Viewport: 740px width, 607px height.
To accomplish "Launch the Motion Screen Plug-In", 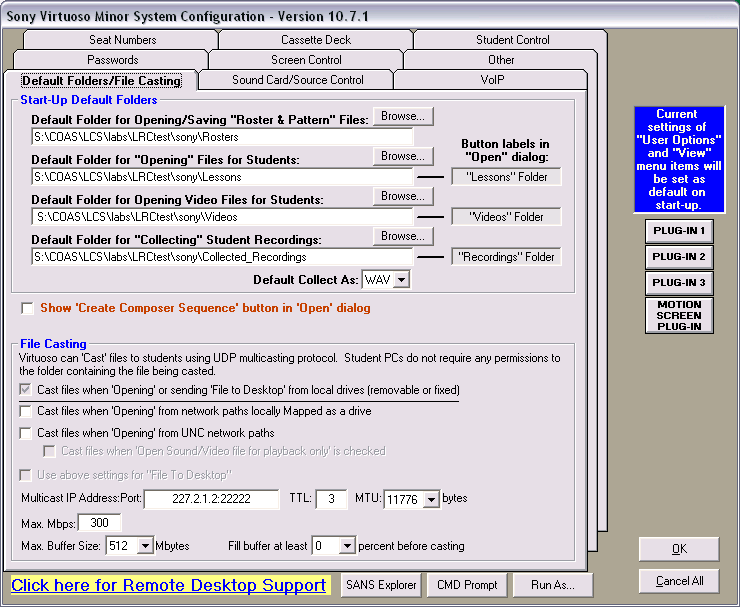I will point(679,315).
